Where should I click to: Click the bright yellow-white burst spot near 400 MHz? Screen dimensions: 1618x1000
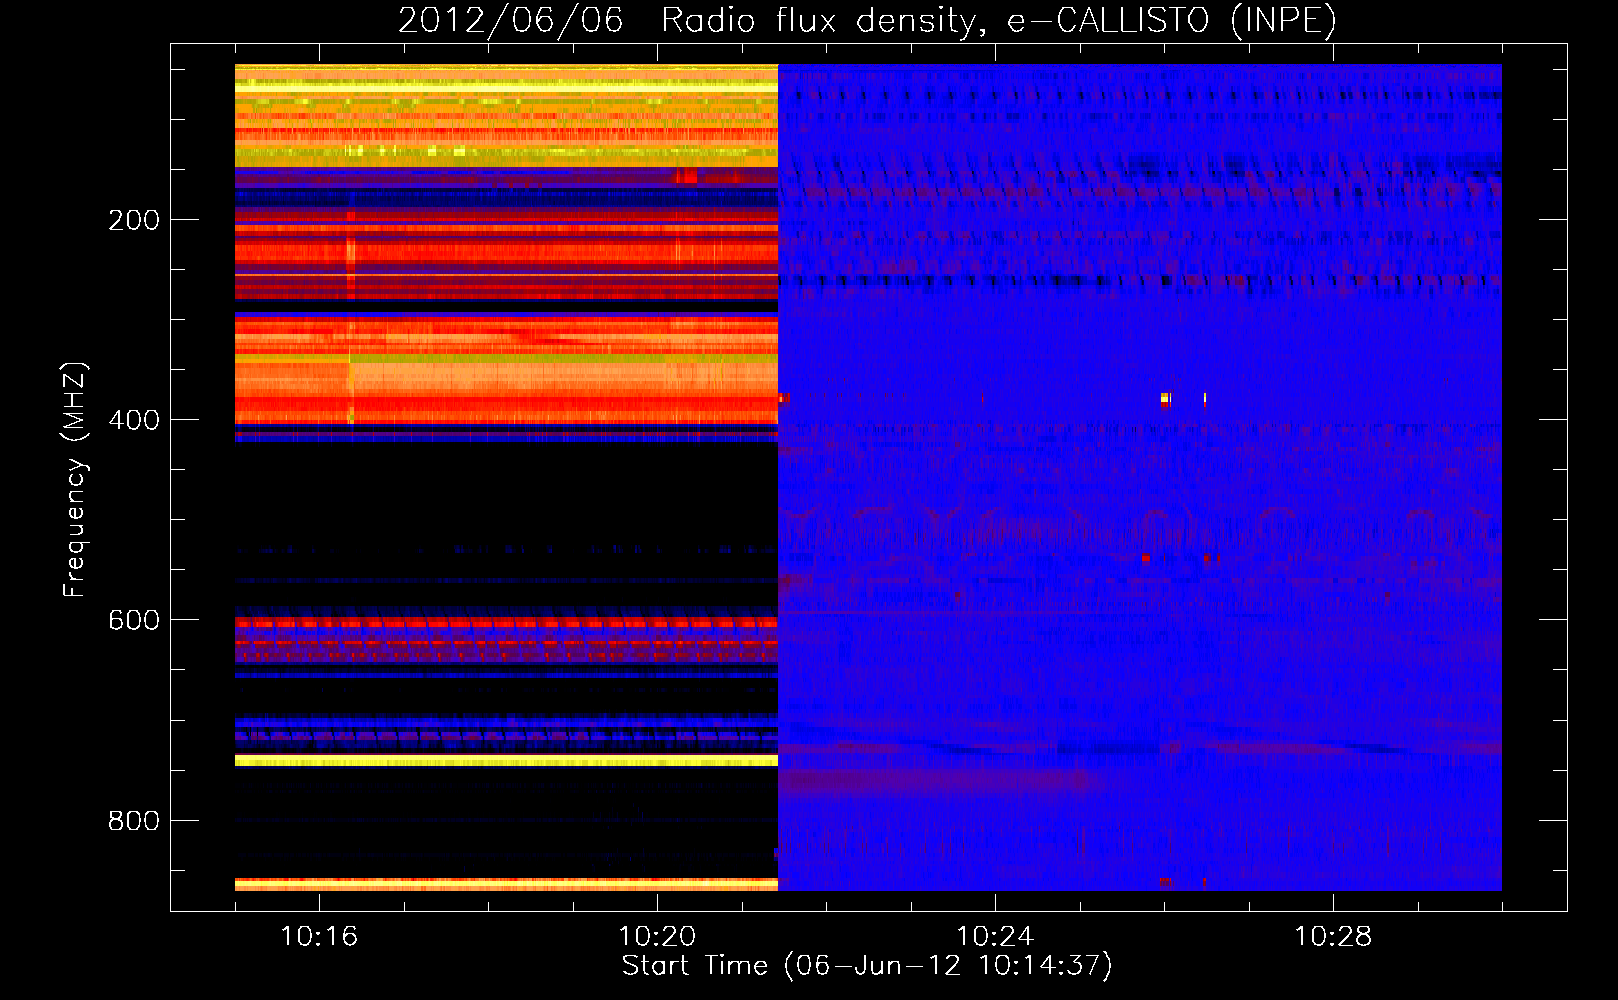1165,399
